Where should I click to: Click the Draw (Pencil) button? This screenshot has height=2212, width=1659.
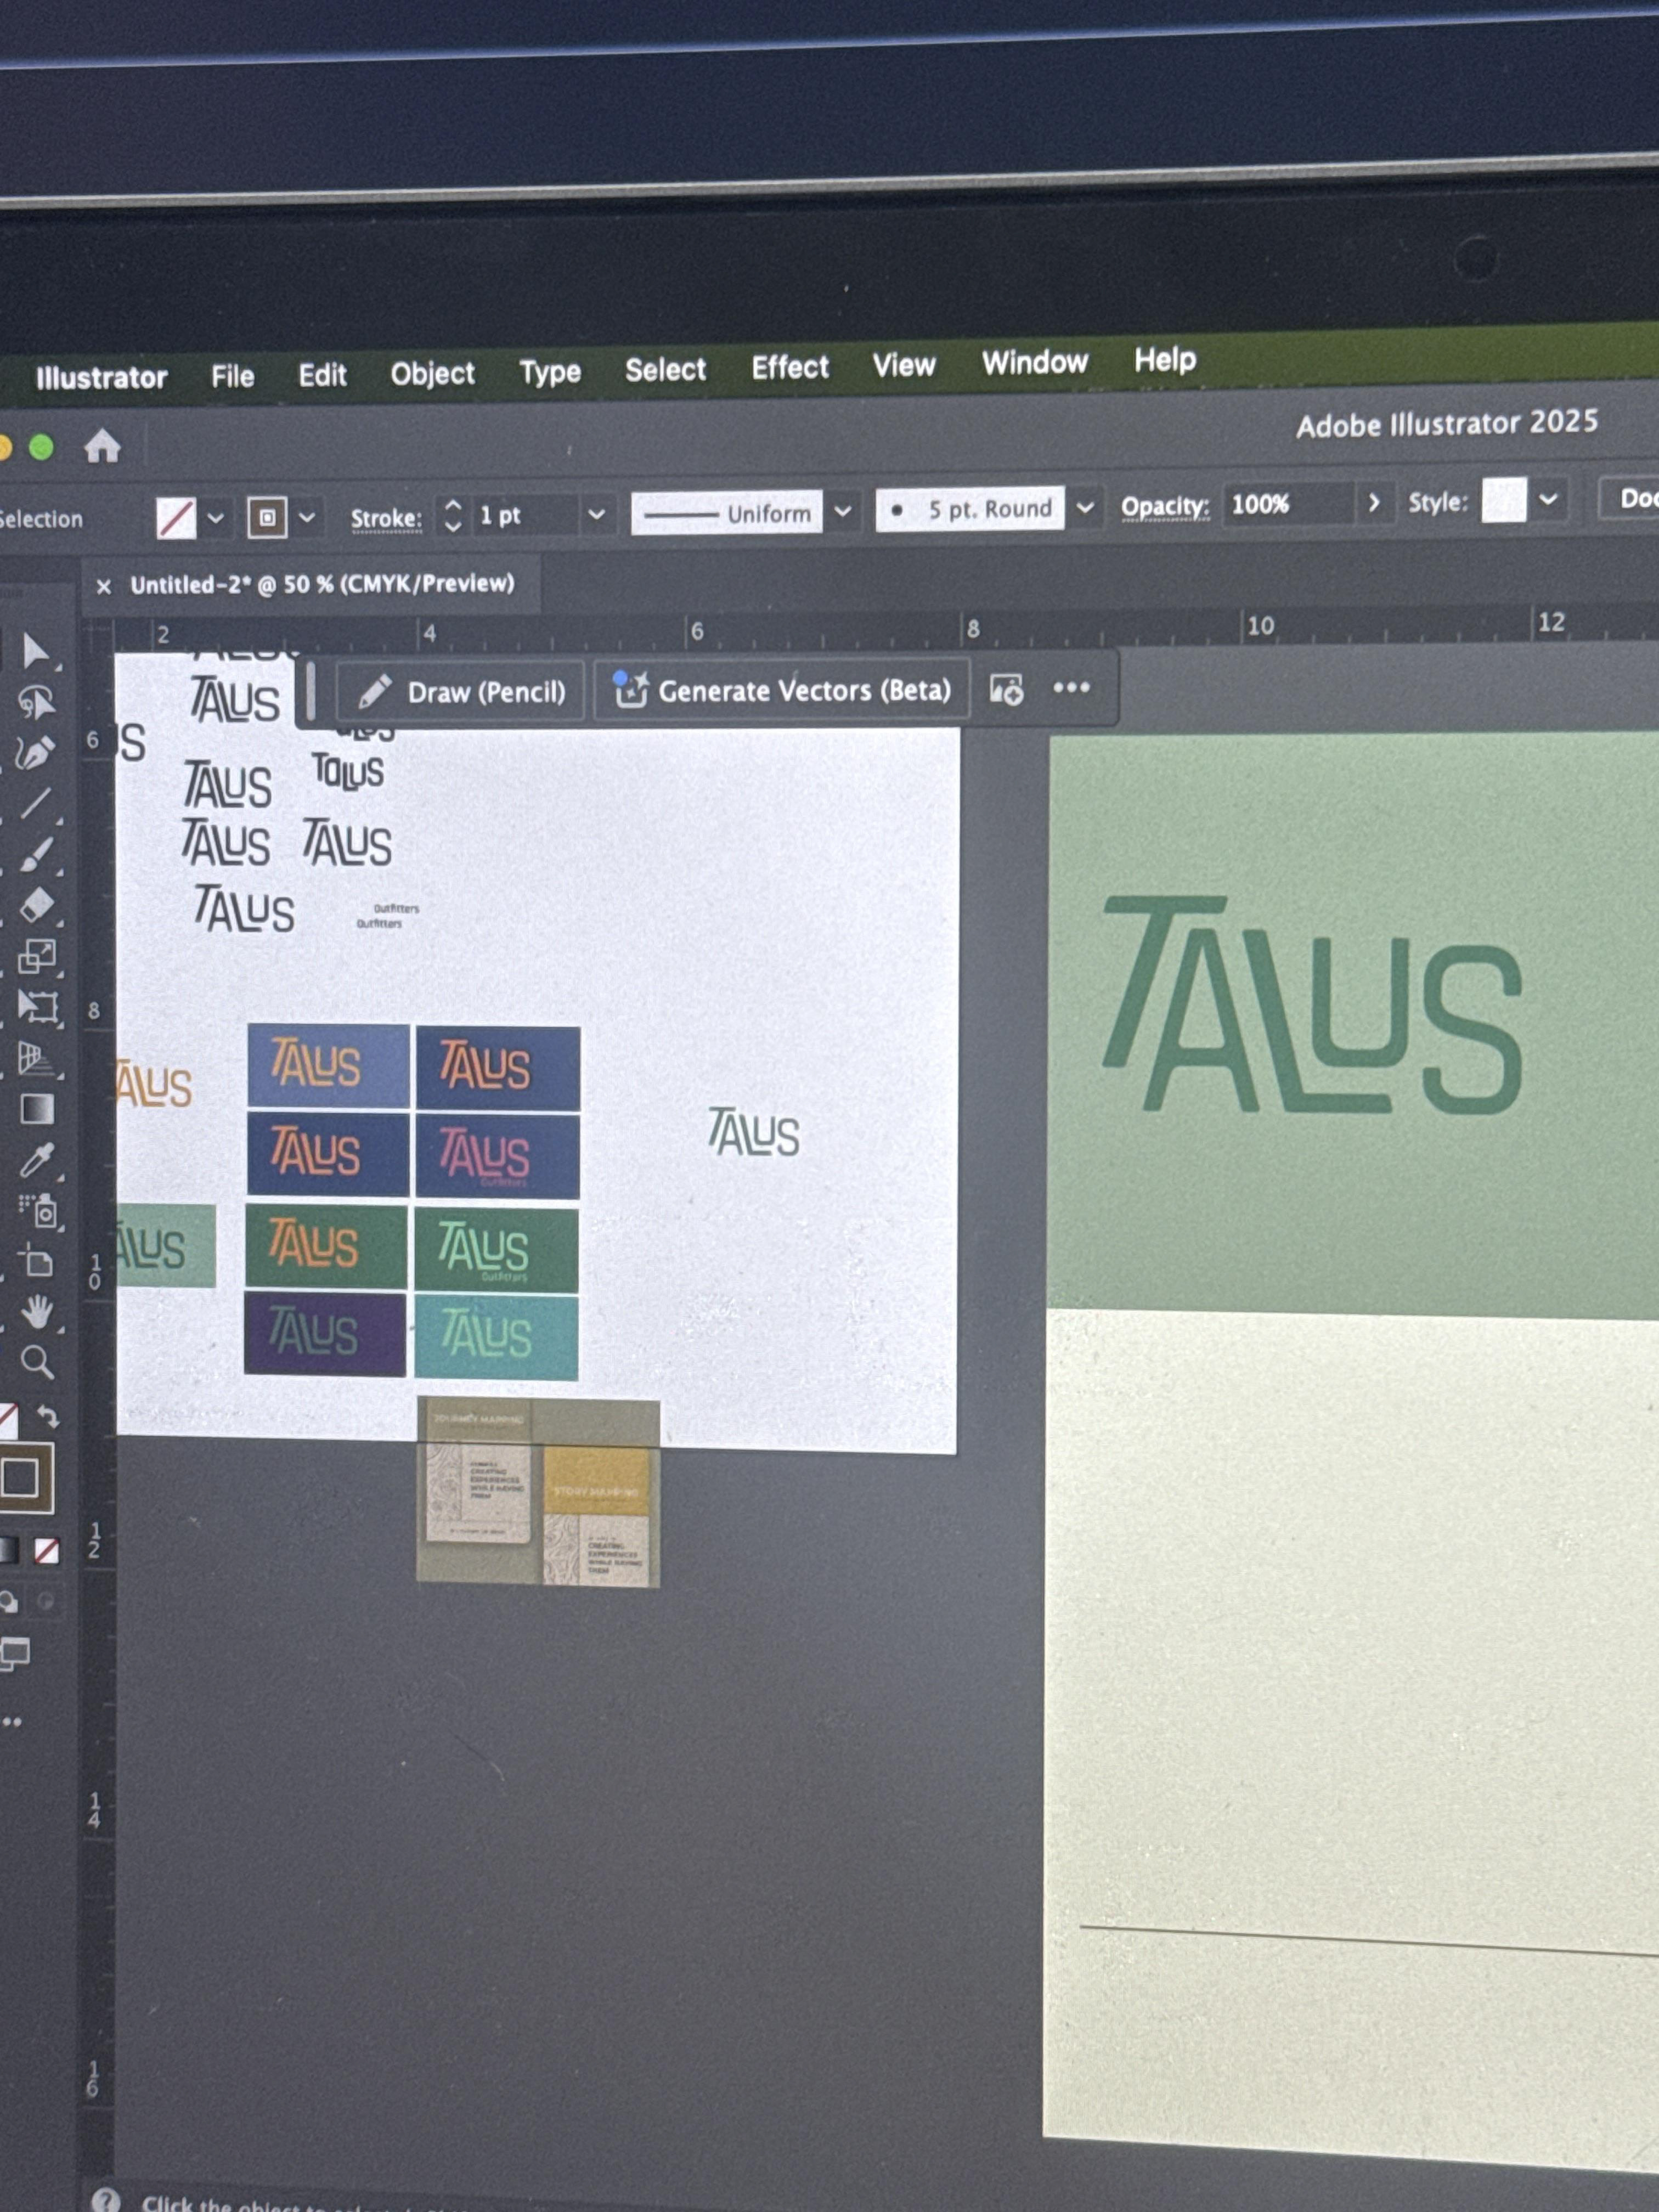click(461, 692)
